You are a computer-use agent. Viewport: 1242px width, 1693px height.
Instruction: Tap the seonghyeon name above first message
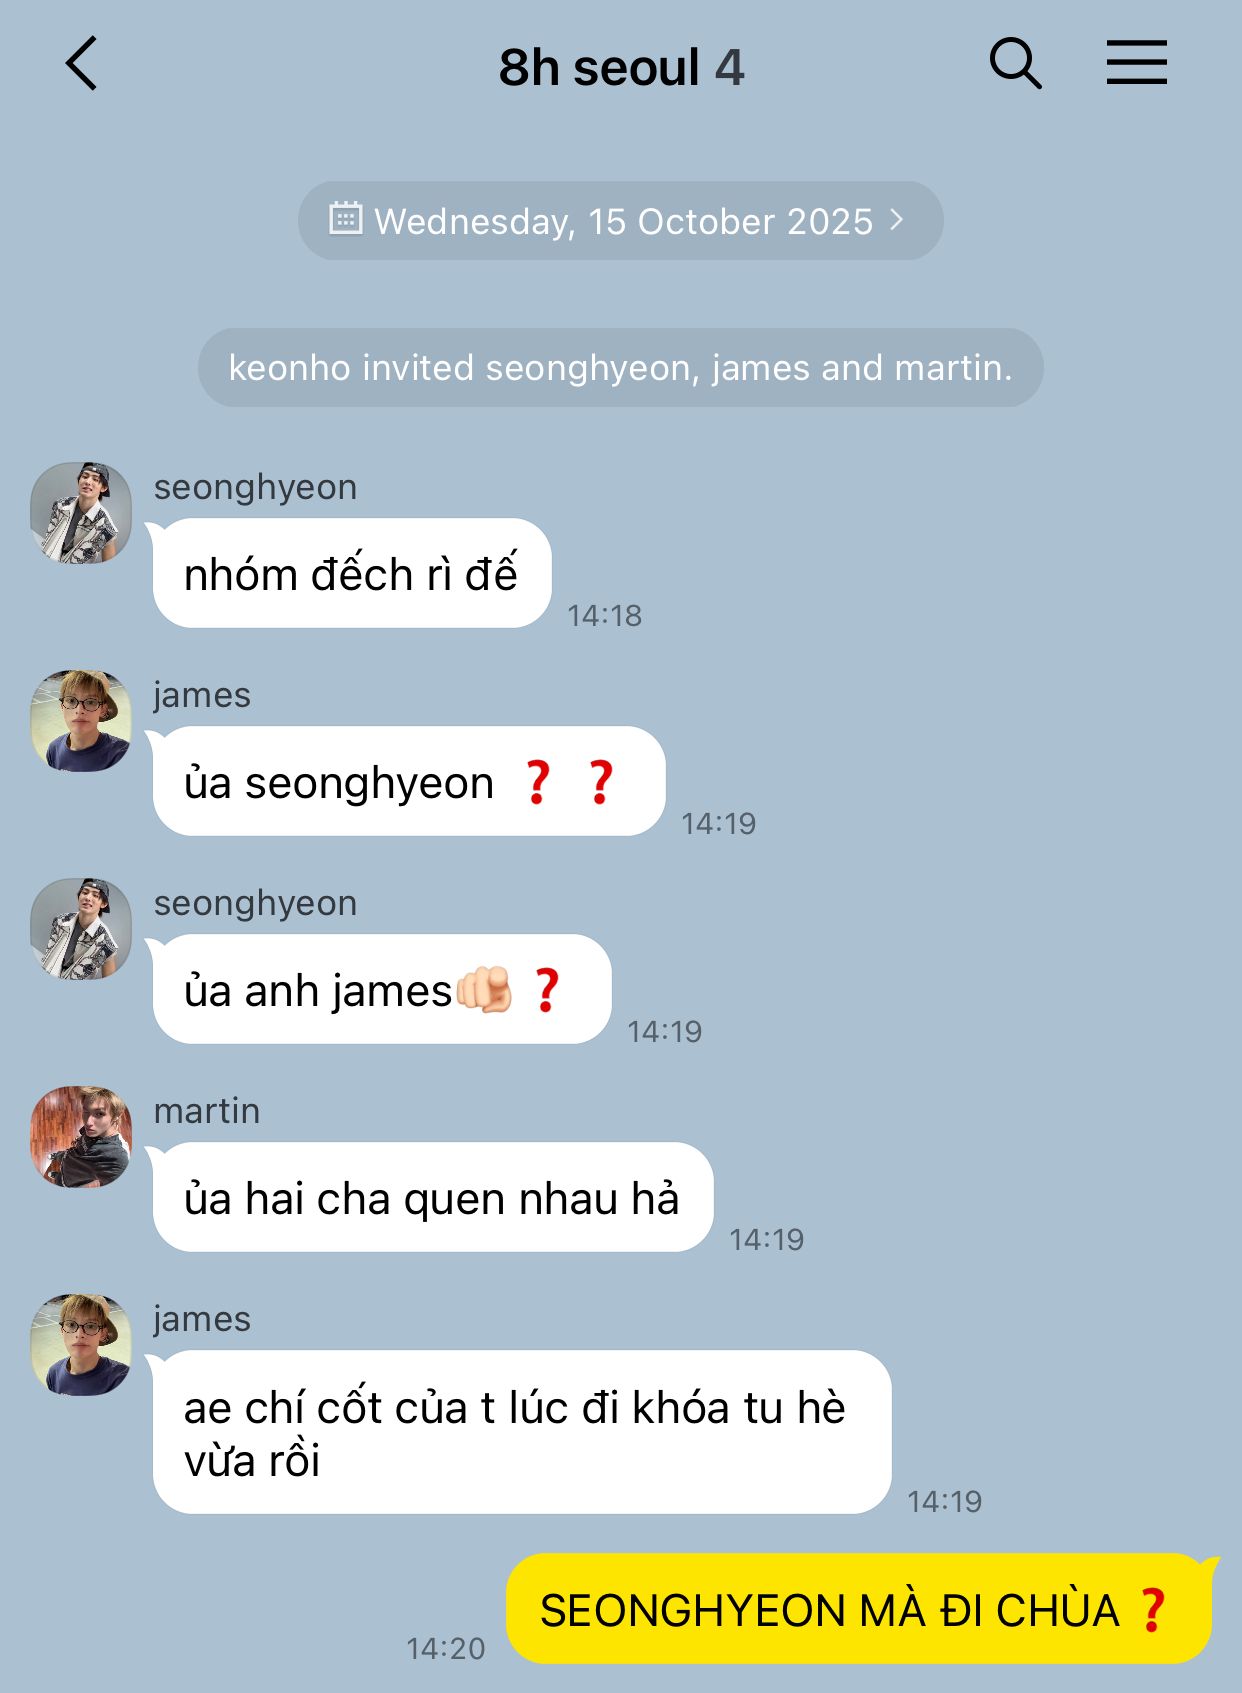click(255, 487)
